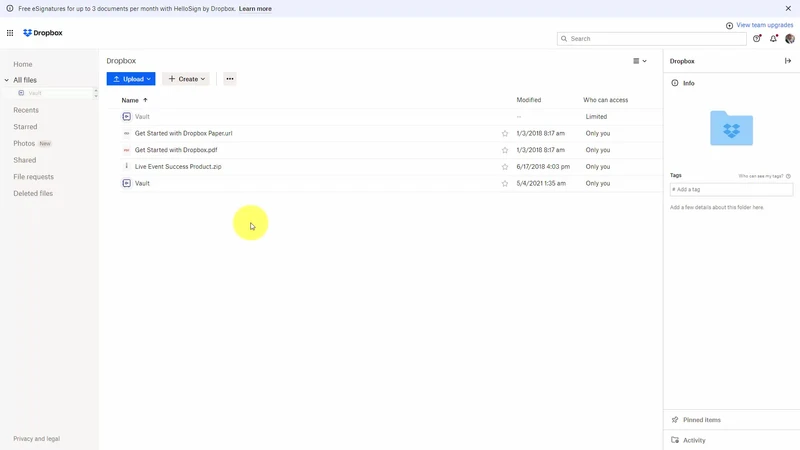Click the Dropbox folder thumbnail
Screen dimensions: 800x450
point(732,128)
